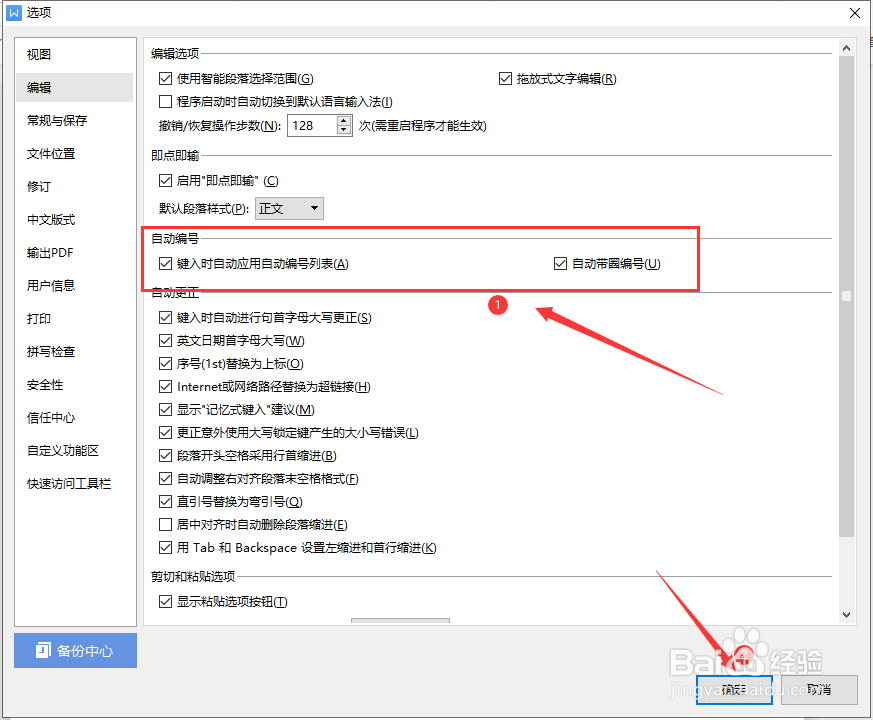This screenshot has height=720, width=873.
Task: Decrease undo steps with down spinner arrow
Action: [344, 131]
